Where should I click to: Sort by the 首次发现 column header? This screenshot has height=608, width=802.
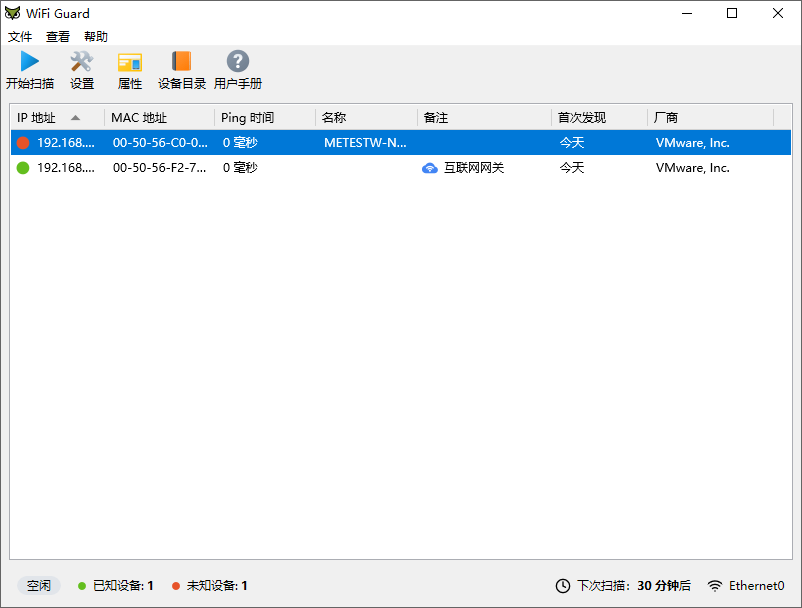coord(599,118)
